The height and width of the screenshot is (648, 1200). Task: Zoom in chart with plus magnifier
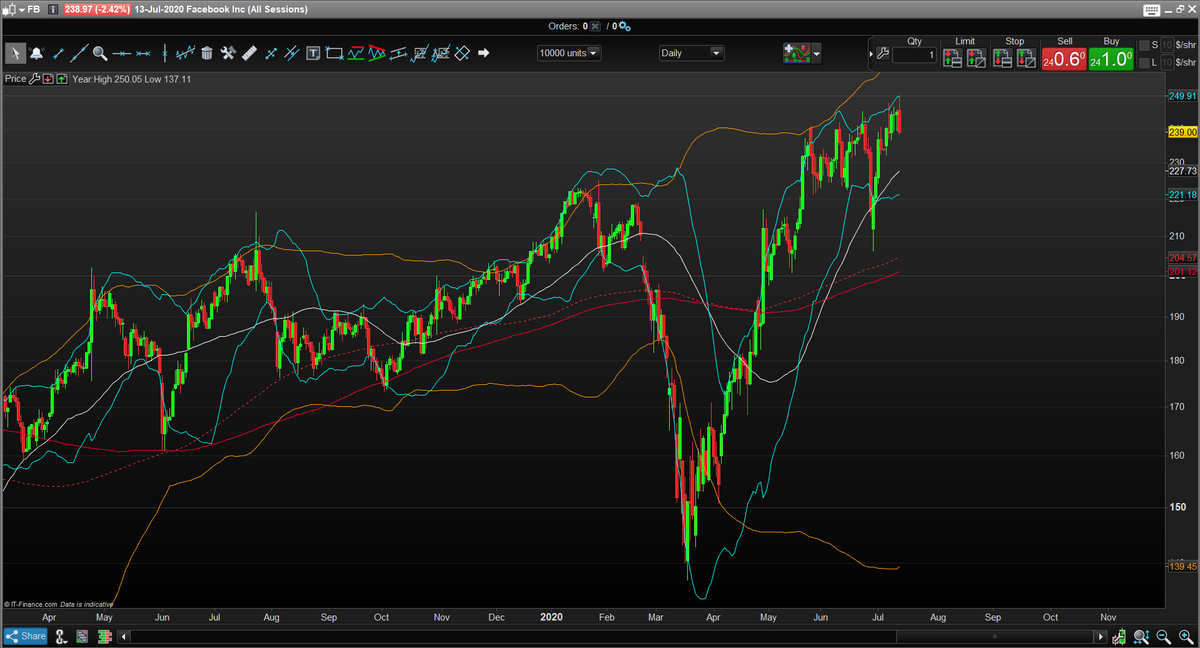1186,636
